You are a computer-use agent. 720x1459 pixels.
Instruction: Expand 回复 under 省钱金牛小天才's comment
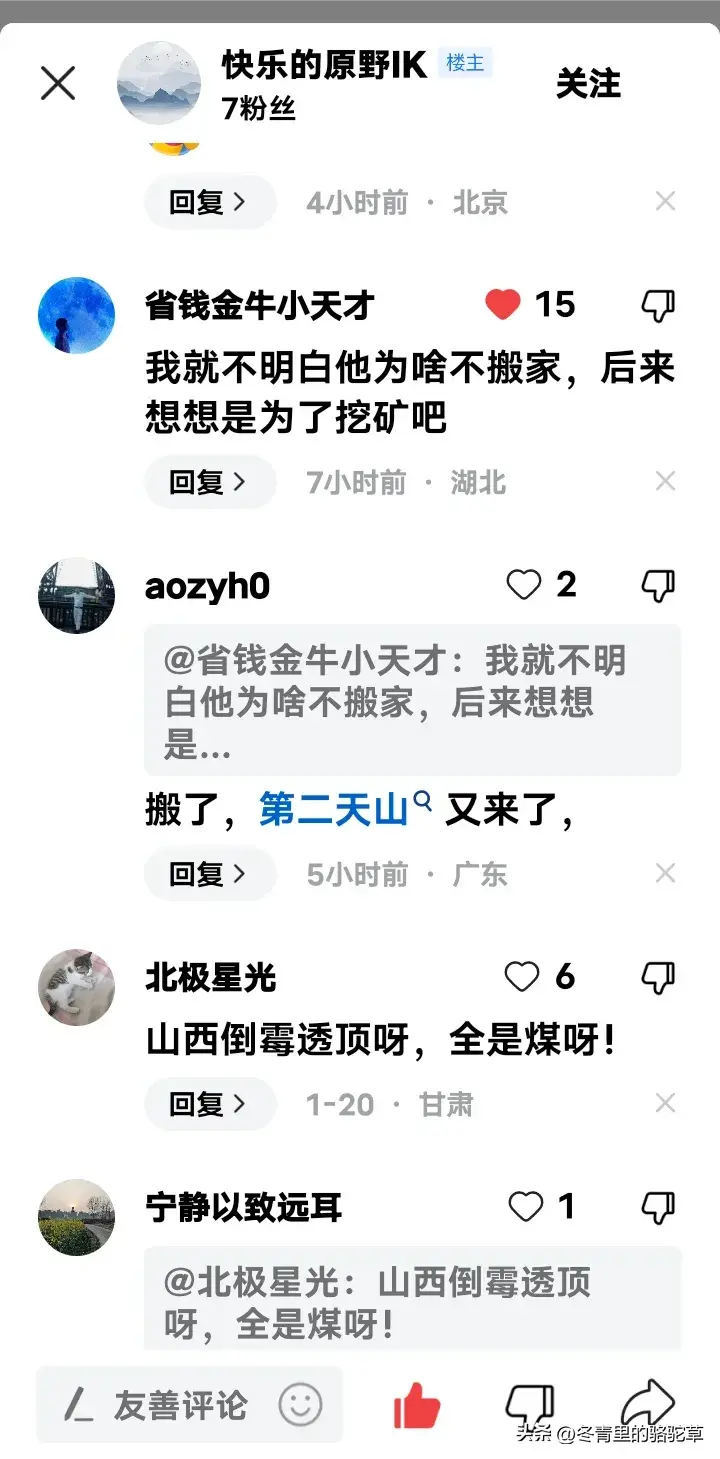point(209,483)
